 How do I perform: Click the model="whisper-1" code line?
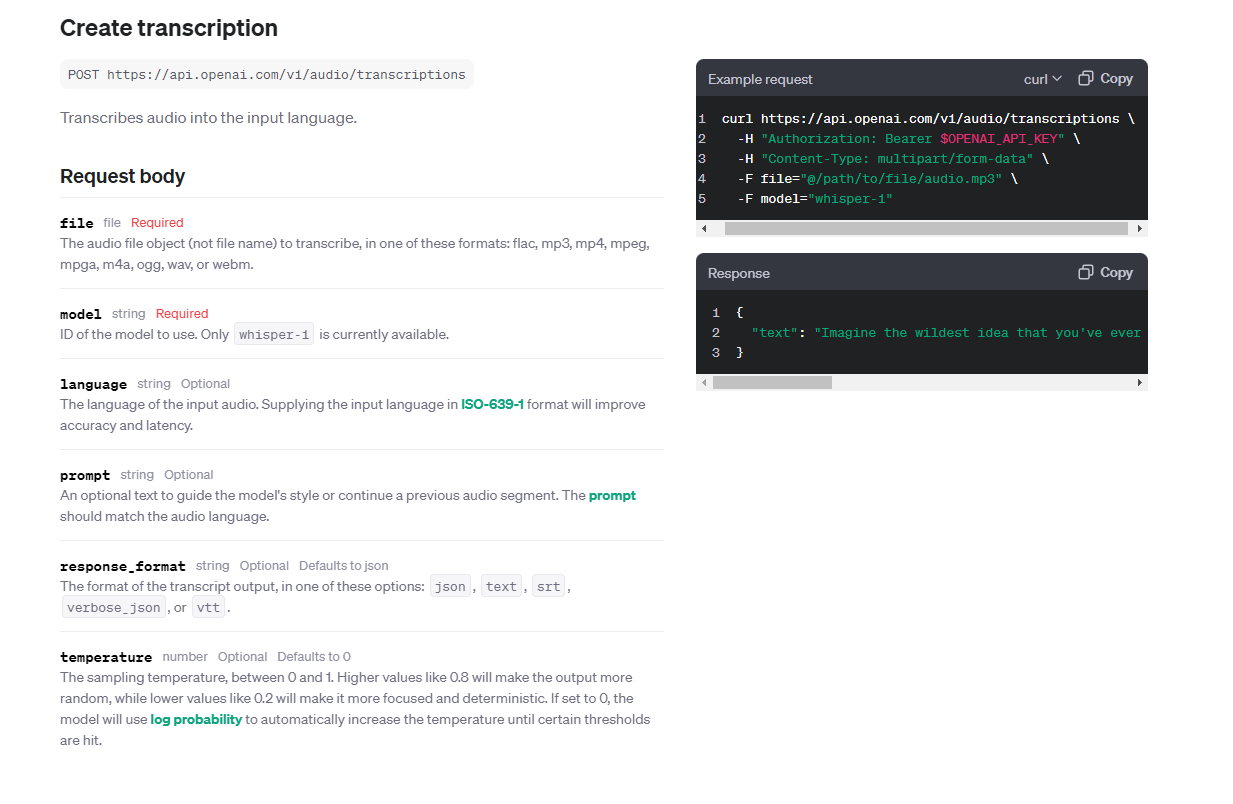point(815,199)
